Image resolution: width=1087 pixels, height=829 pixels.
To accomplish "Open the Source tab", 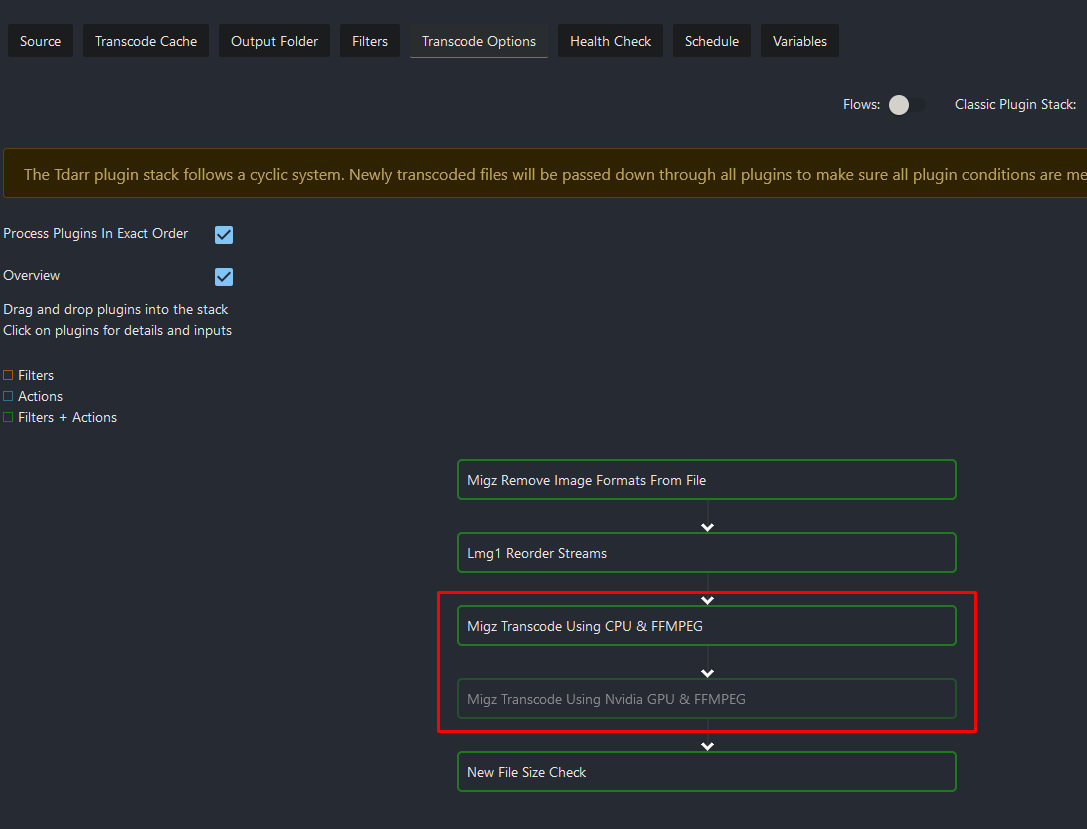I will (40, 41).
